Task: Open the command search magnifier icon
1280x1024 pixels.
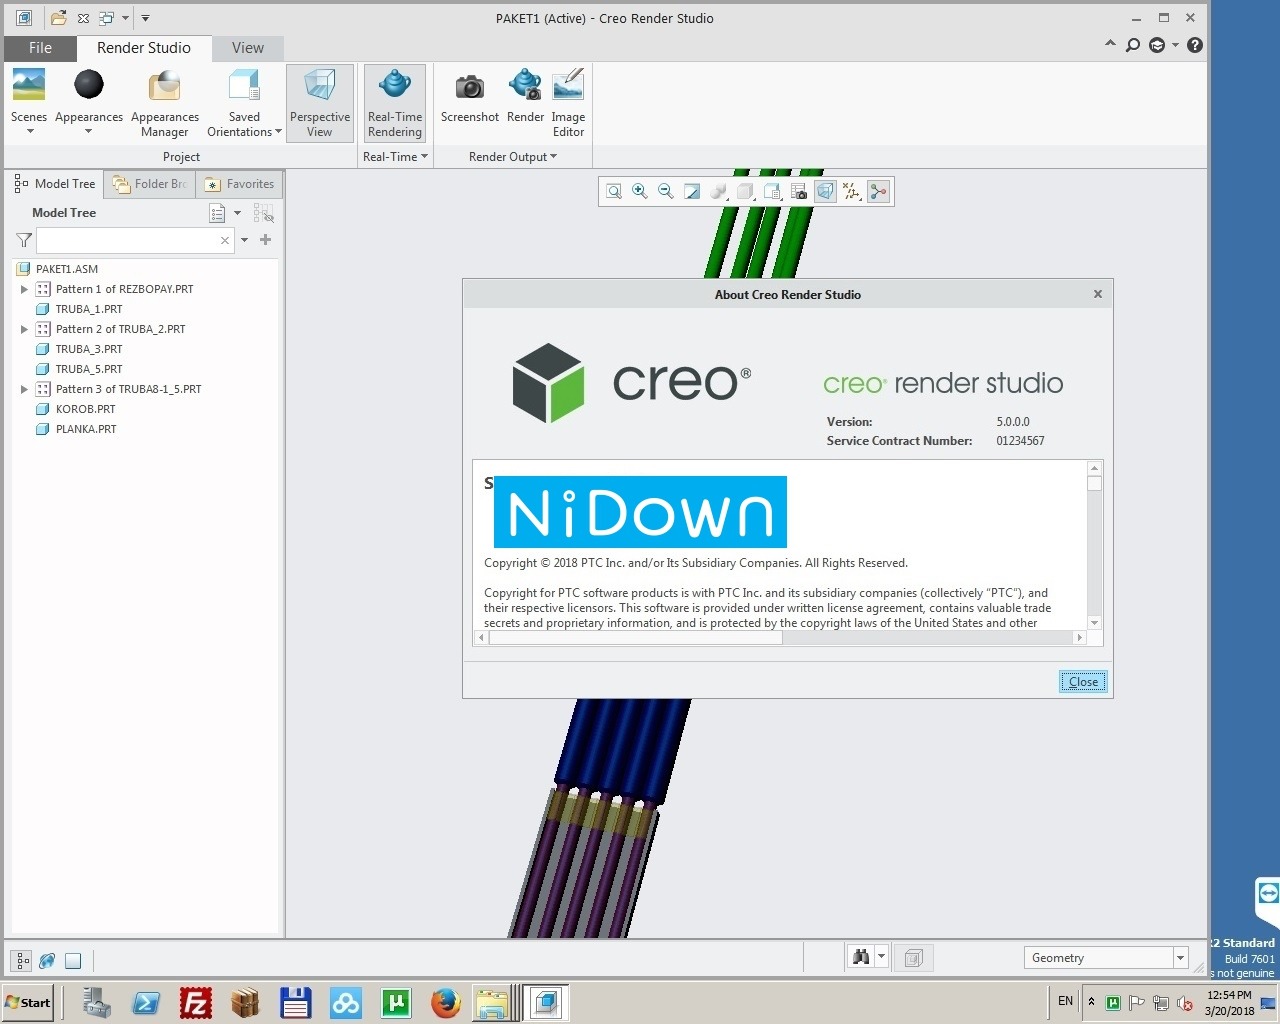Action: (1133, 45)
